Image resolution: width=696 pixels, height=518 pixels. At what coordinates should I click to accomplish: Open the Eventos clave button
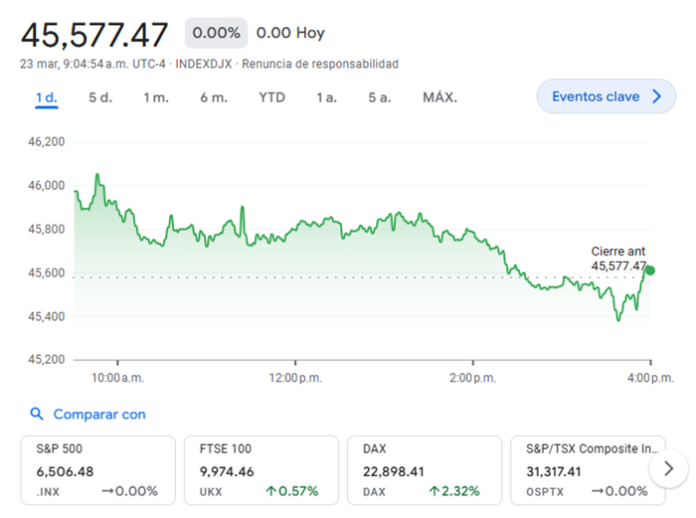(x=606, y=97)
